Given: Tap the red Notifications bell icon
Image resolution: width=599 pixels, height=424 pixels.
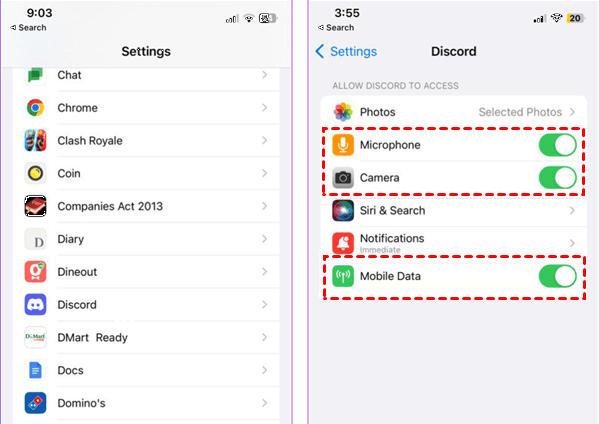Looking at the screenshot, I should (x=343, y=243).
